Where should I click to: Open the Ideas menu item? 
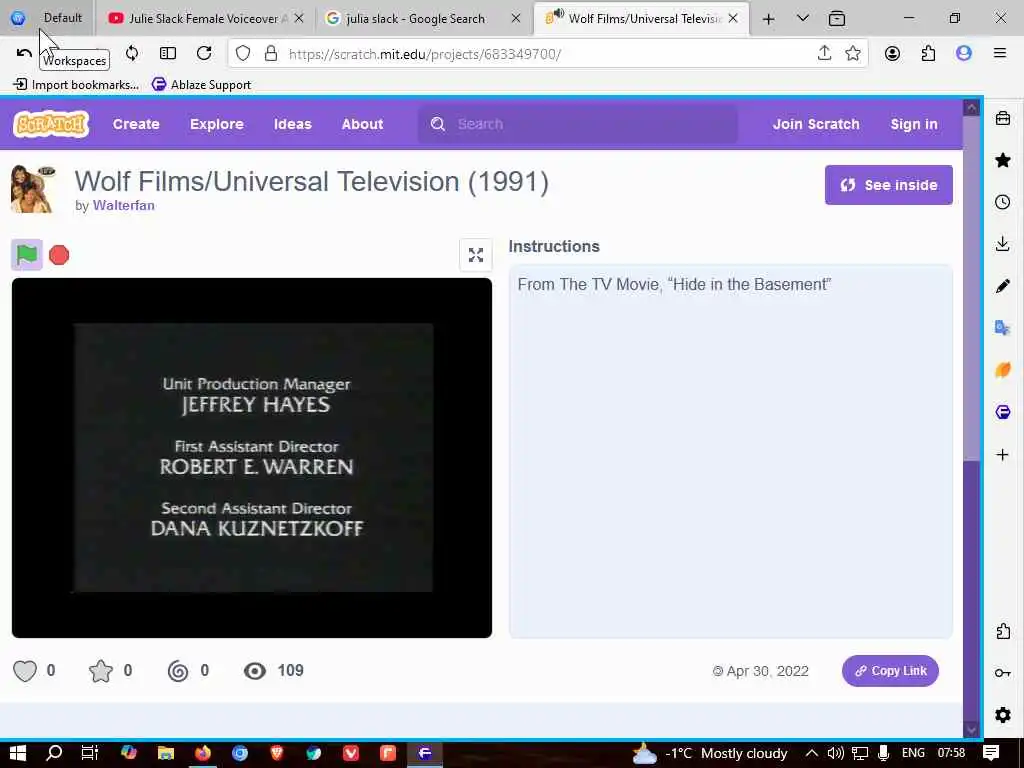293,124
